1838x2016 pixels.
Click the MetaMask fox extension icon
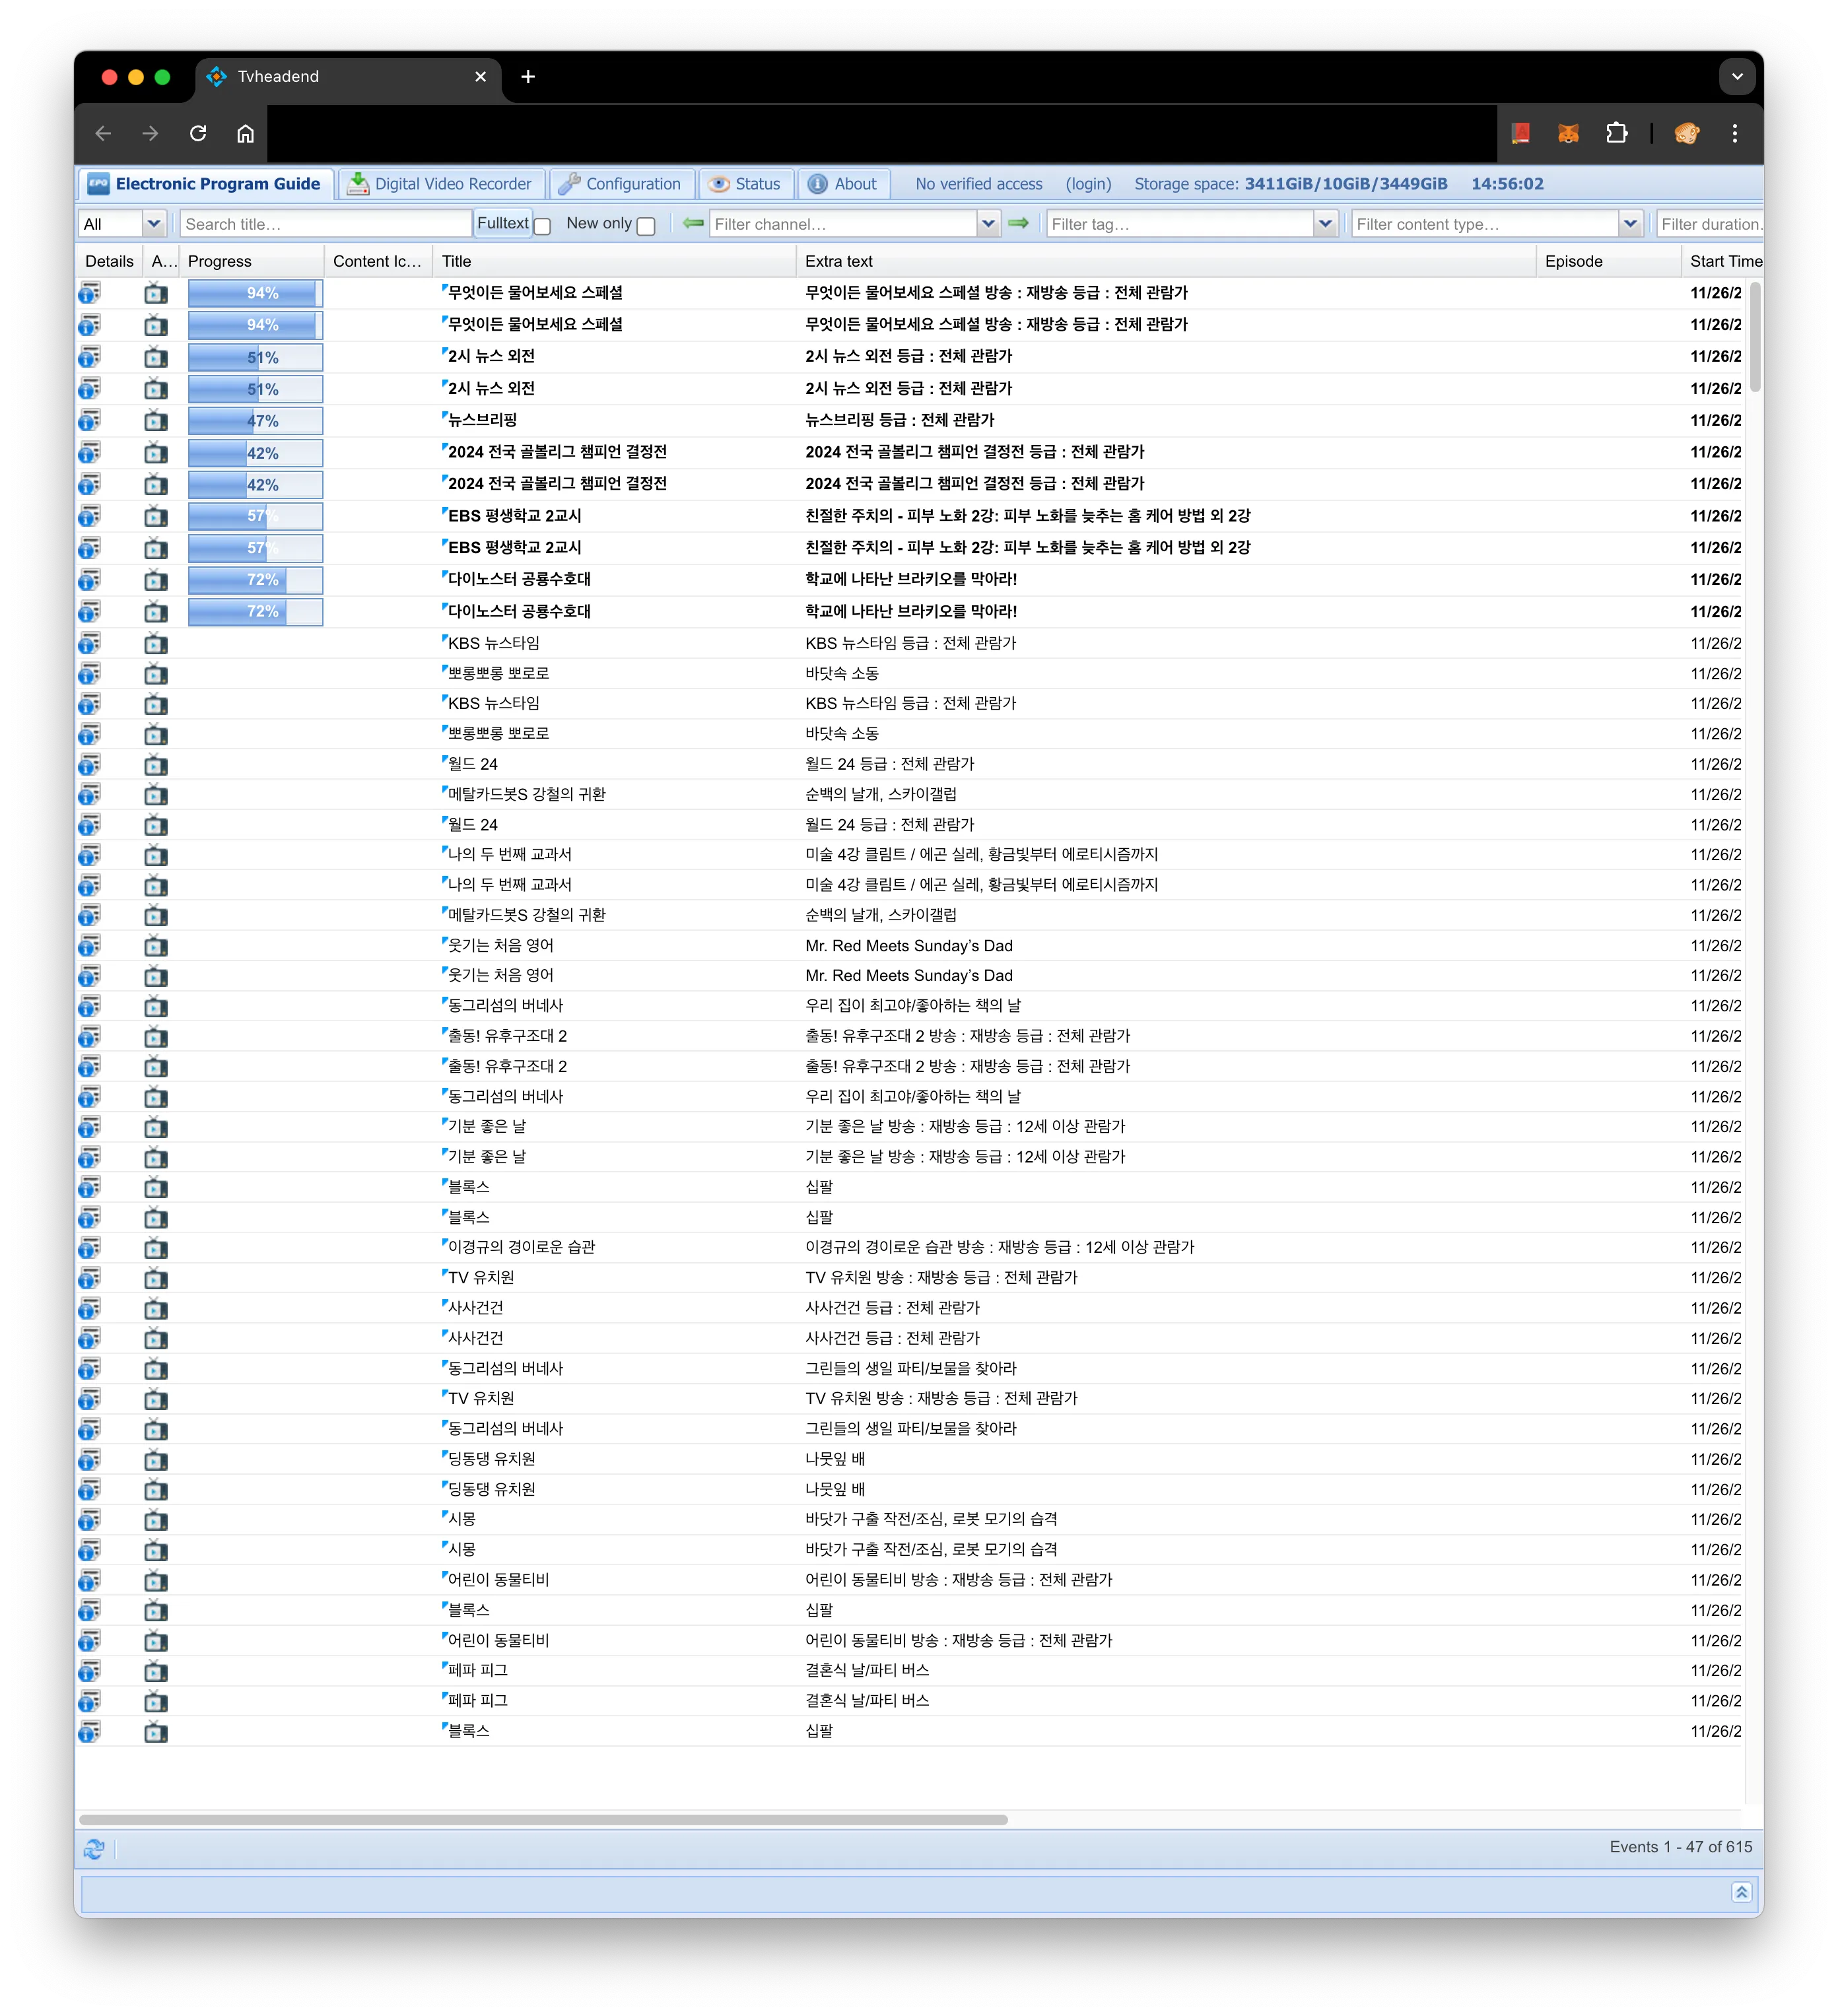pos(1568,133)
